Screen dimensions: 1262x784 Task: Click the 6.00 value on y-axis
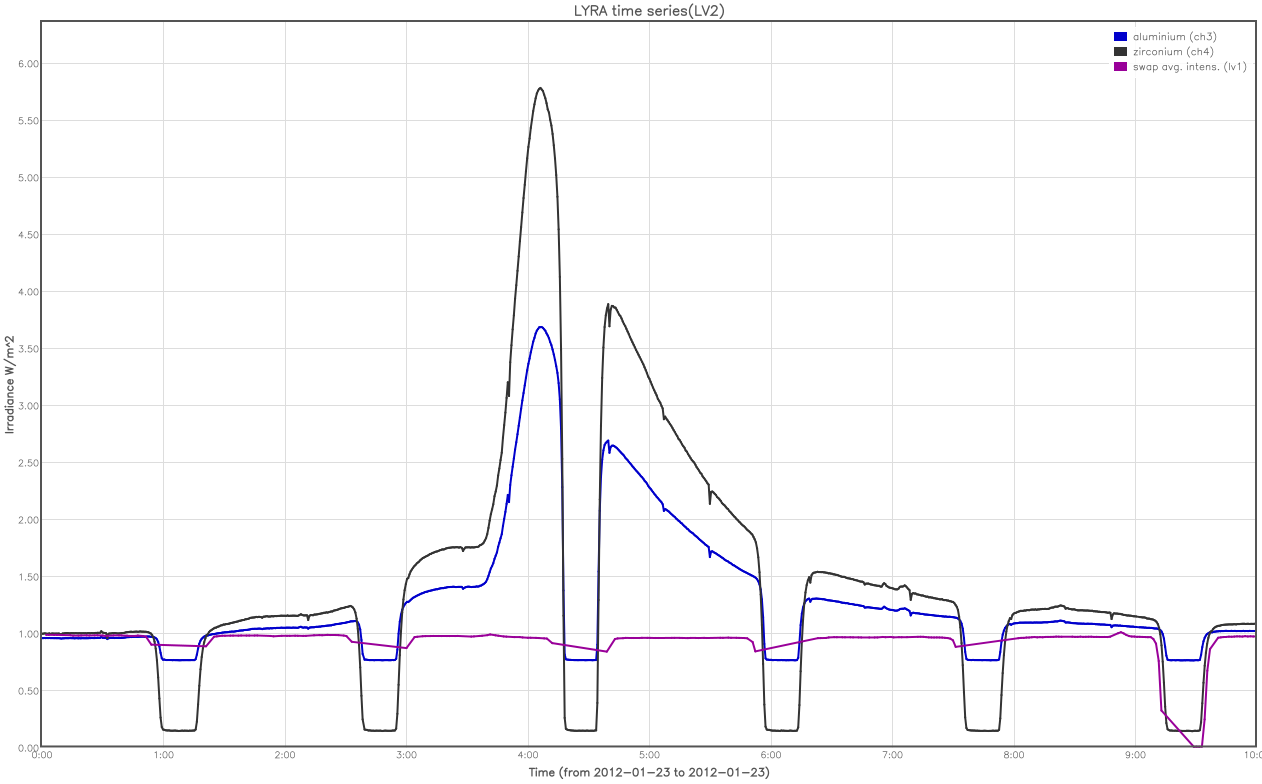click(x=27, y=64)
